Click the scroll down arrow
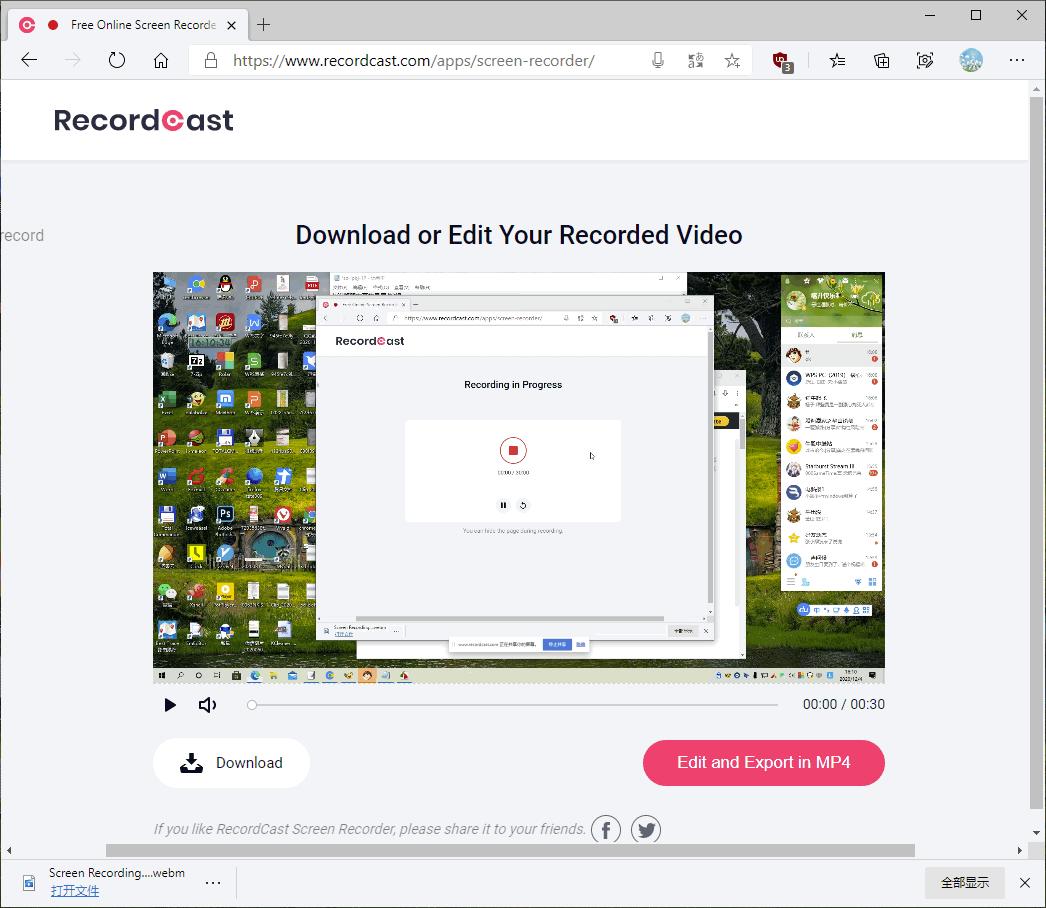This screenshot has width=1046, height=908. (x=1036, y=833)
